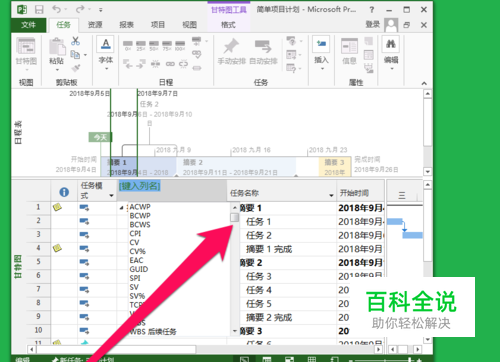Click the Outdent task arrow icon
Image resolution: width=500 pixels, height=362 pixels.
click(x=128, y=64)
